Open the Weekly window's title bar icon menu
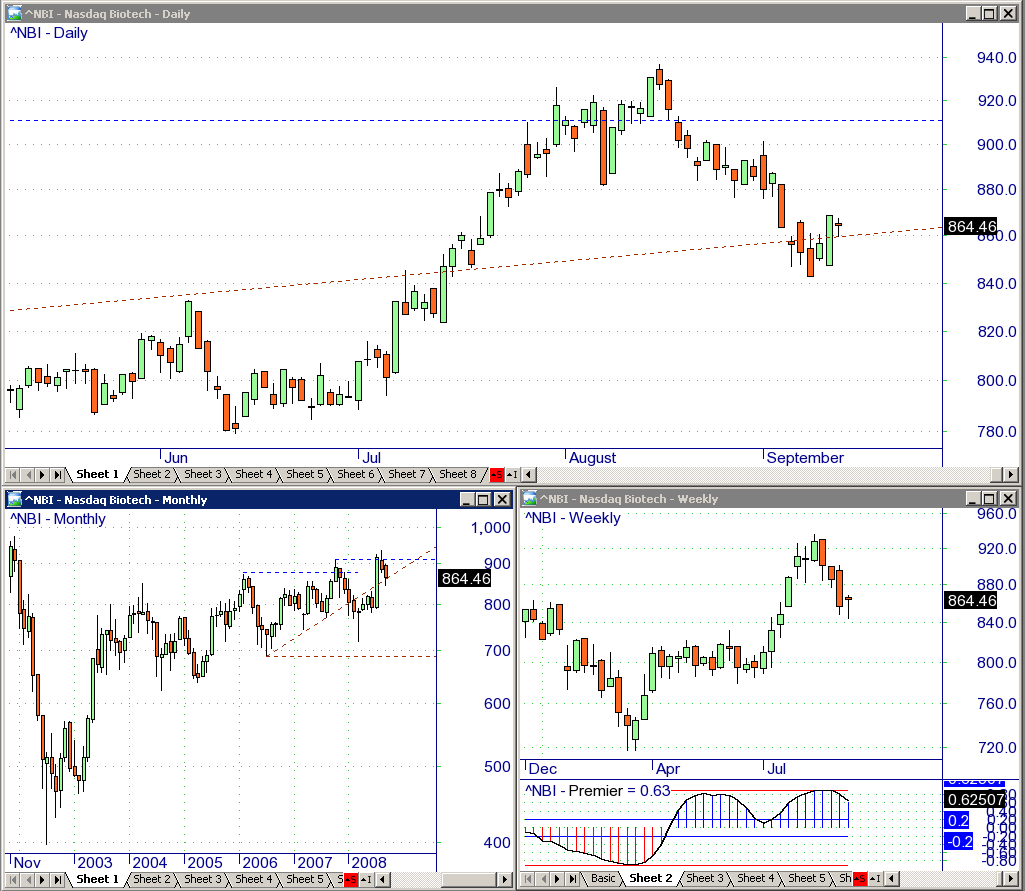Viewport: 1025px width, 891px height. (529, 499)
